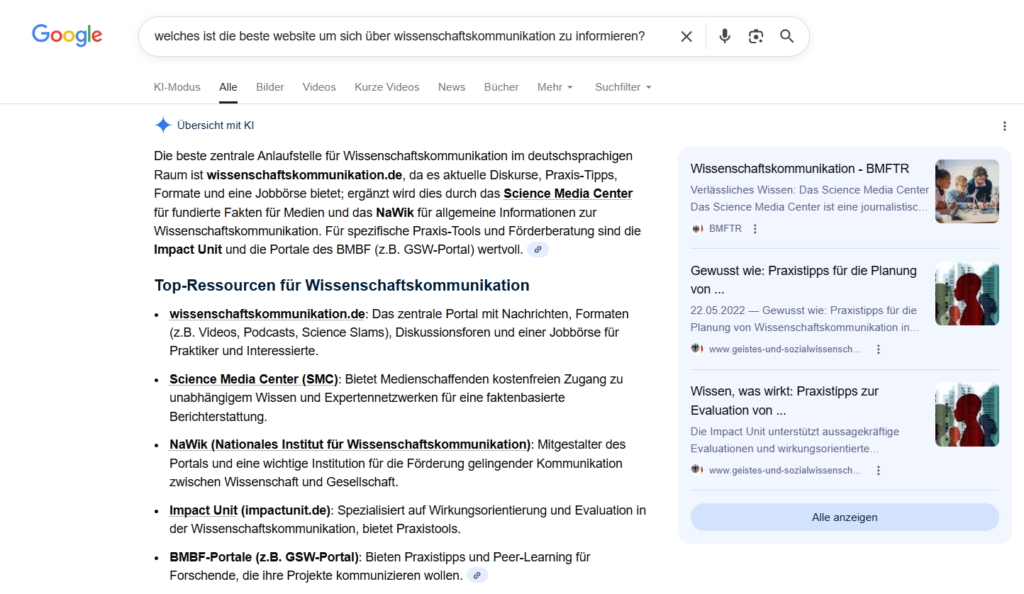
Task: Select the KI-Modus tab
Action: pos(177,87)
